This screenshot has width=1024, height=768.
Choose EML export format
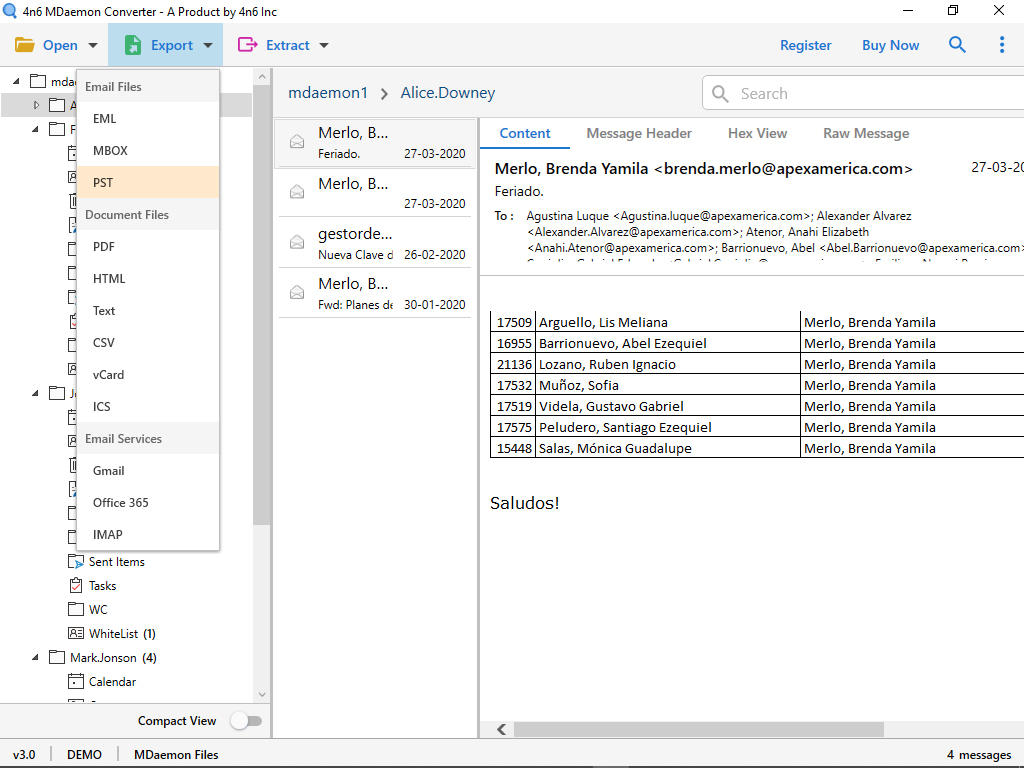pos(148,118)
